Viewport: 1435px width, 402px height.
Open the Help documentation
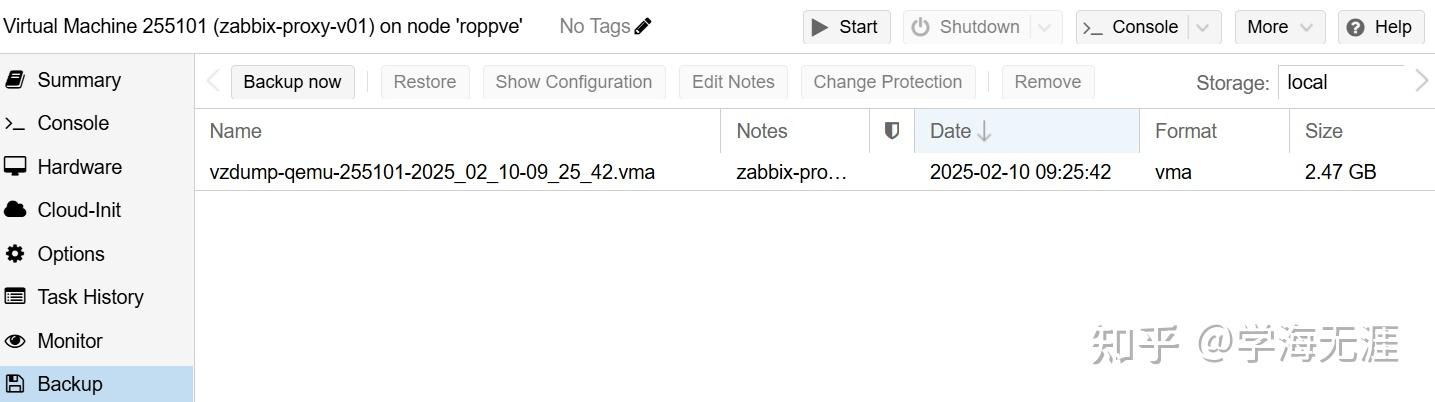pos(1381,27)
